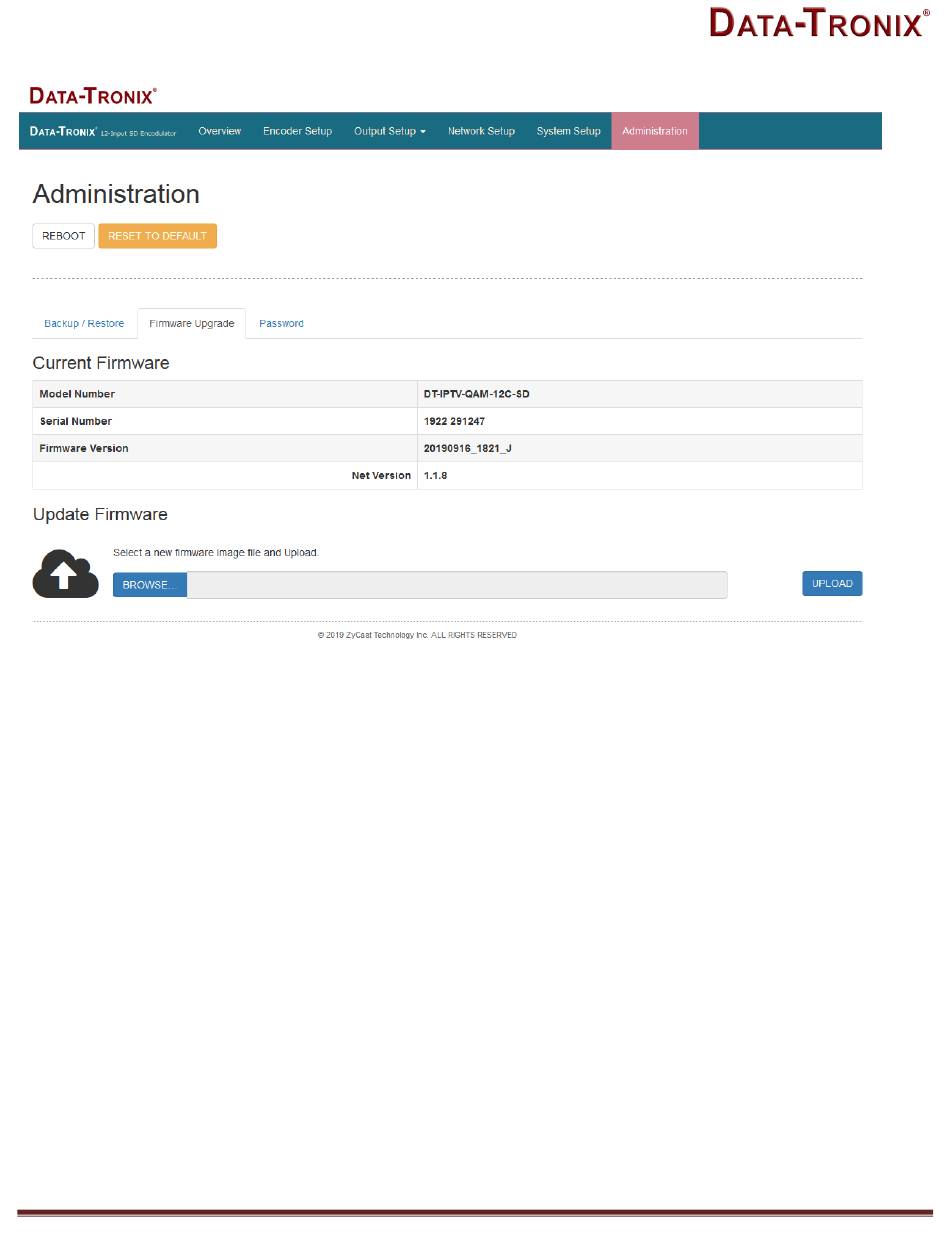Click the Update Firmware heading
This screenshot has height=1254, width=950.
coord(100,514)
